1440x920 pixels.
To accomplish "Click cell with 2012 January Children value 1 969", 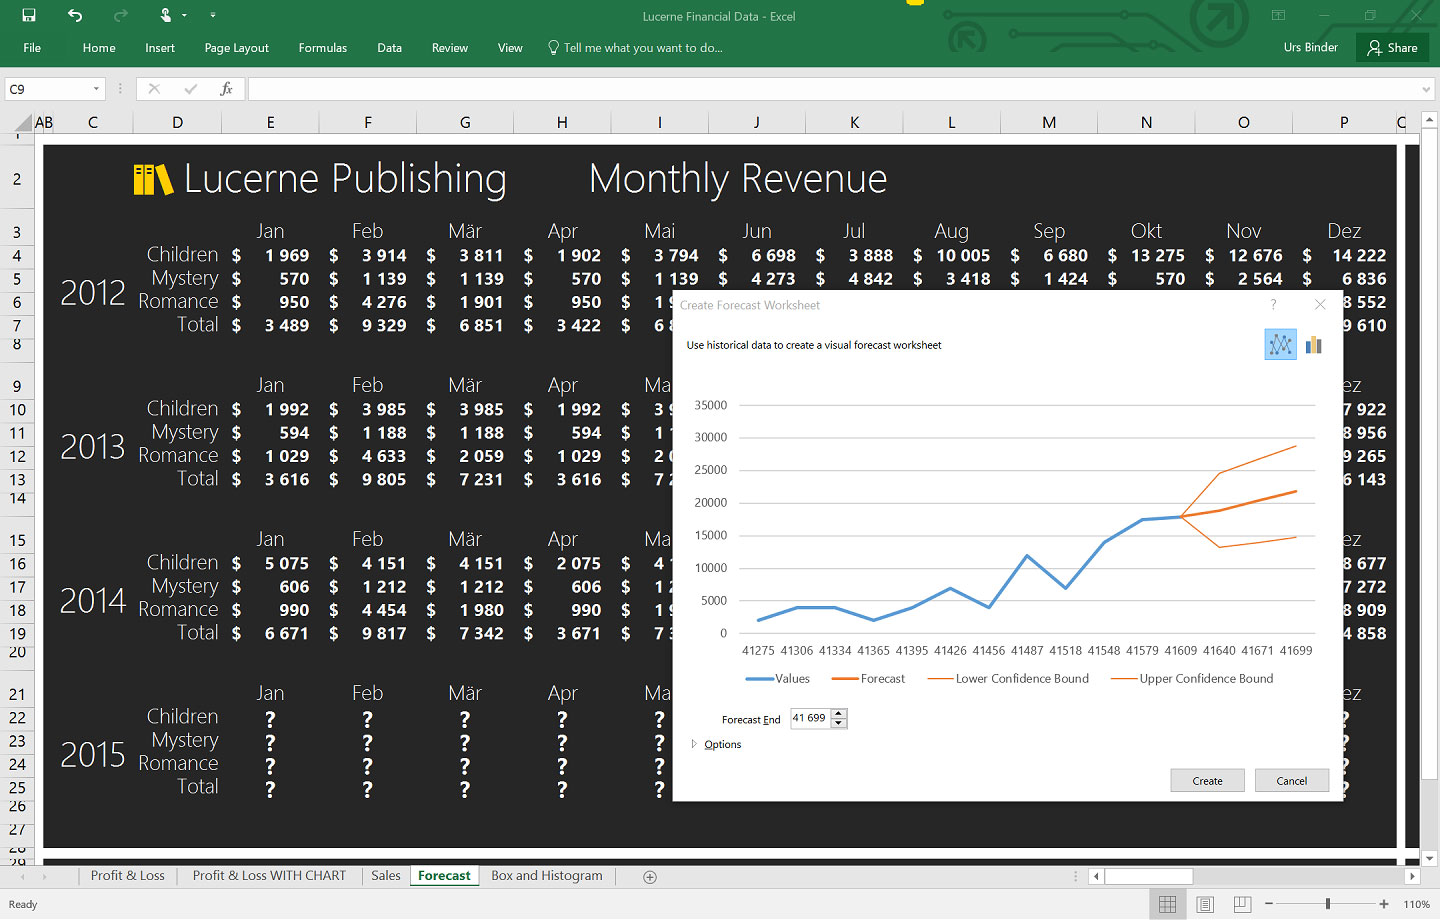I will 271,256.
